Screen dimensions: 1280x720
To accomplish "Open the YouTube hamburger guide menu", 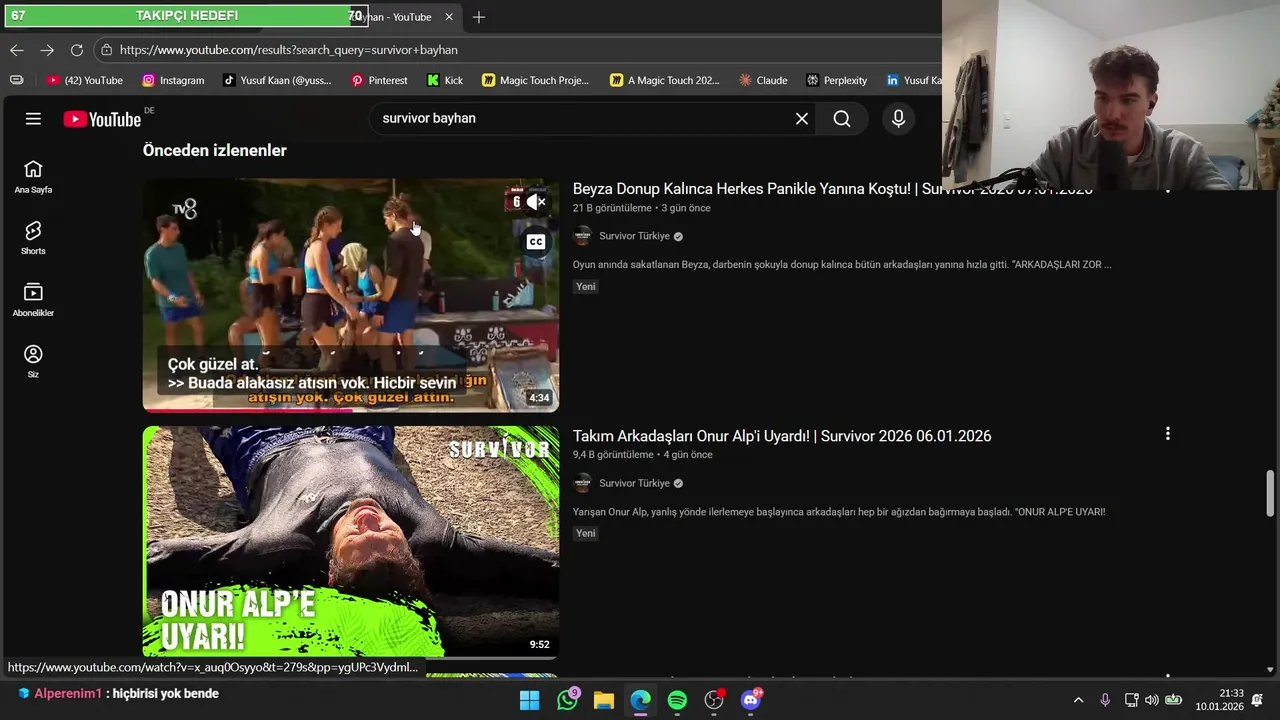I will [x=33, y=119].
